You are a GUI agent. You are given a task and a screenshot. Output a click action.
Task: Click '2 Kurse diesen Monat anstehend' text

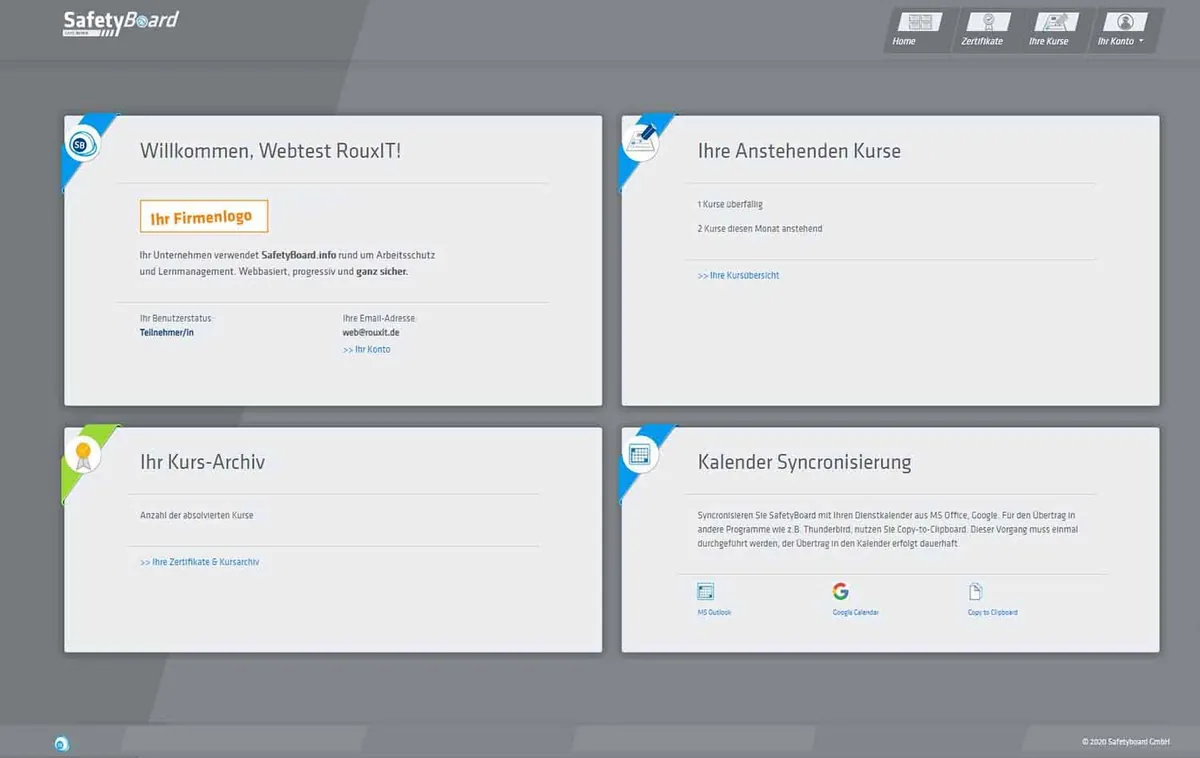tap(760, 229)
